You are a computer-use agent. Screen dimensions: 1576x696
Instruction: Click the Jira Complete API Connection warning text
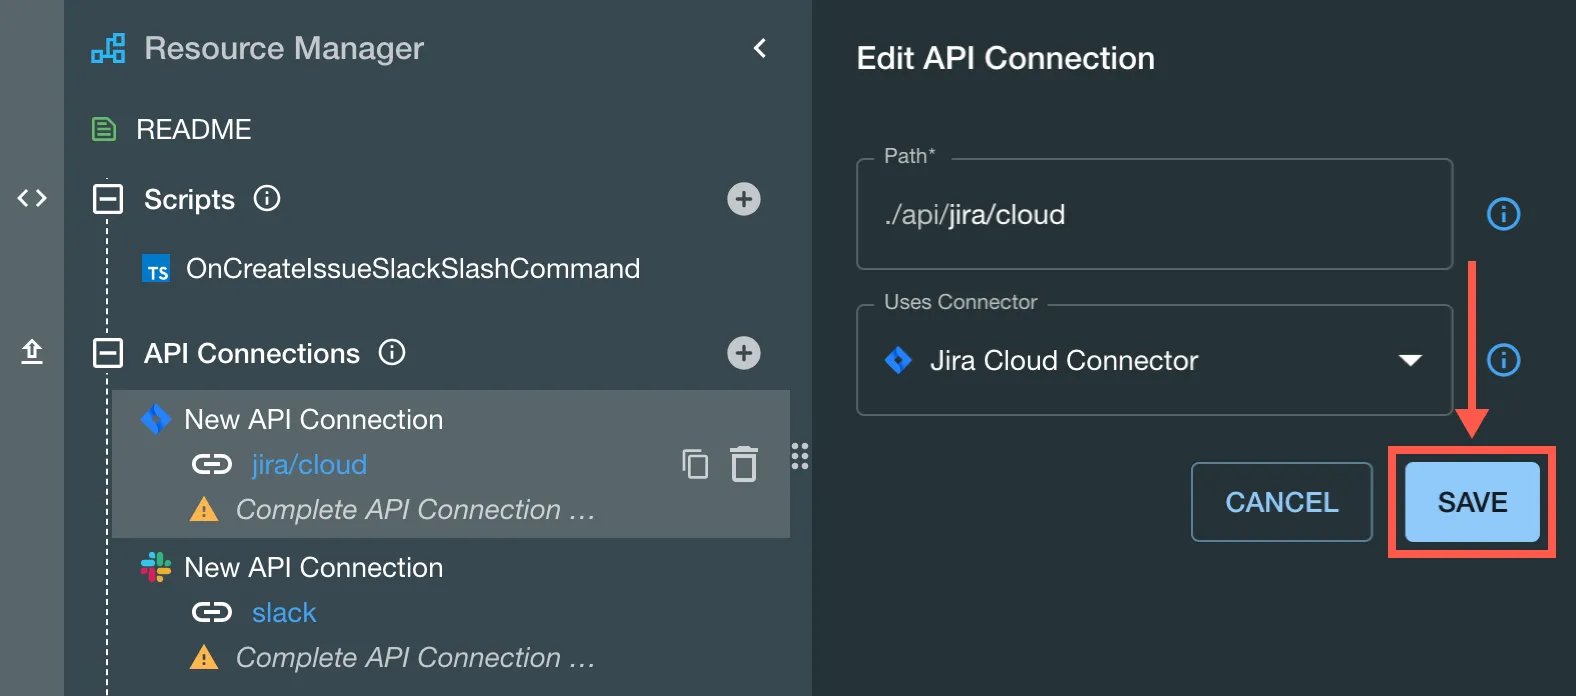pyautogui.click(x=416, y=510)
